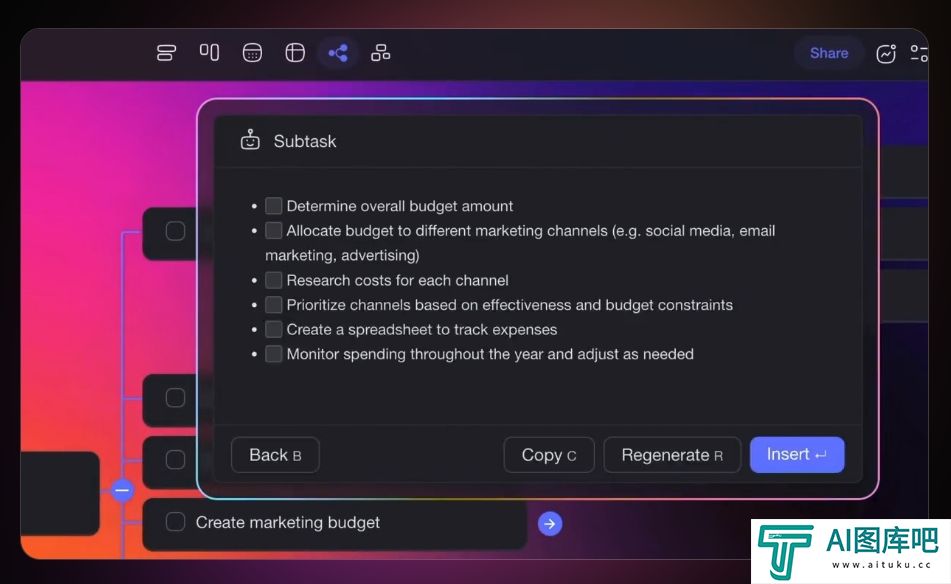Open the org chart view icon

click(380, 53)
